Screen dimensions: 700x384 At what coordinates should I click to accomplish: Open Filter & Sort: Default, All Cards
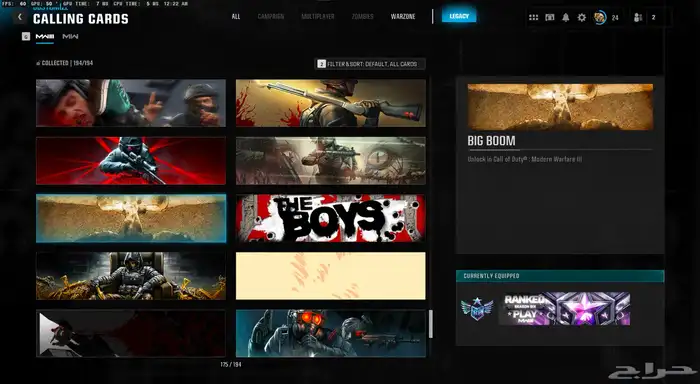[x=370, y=64]
